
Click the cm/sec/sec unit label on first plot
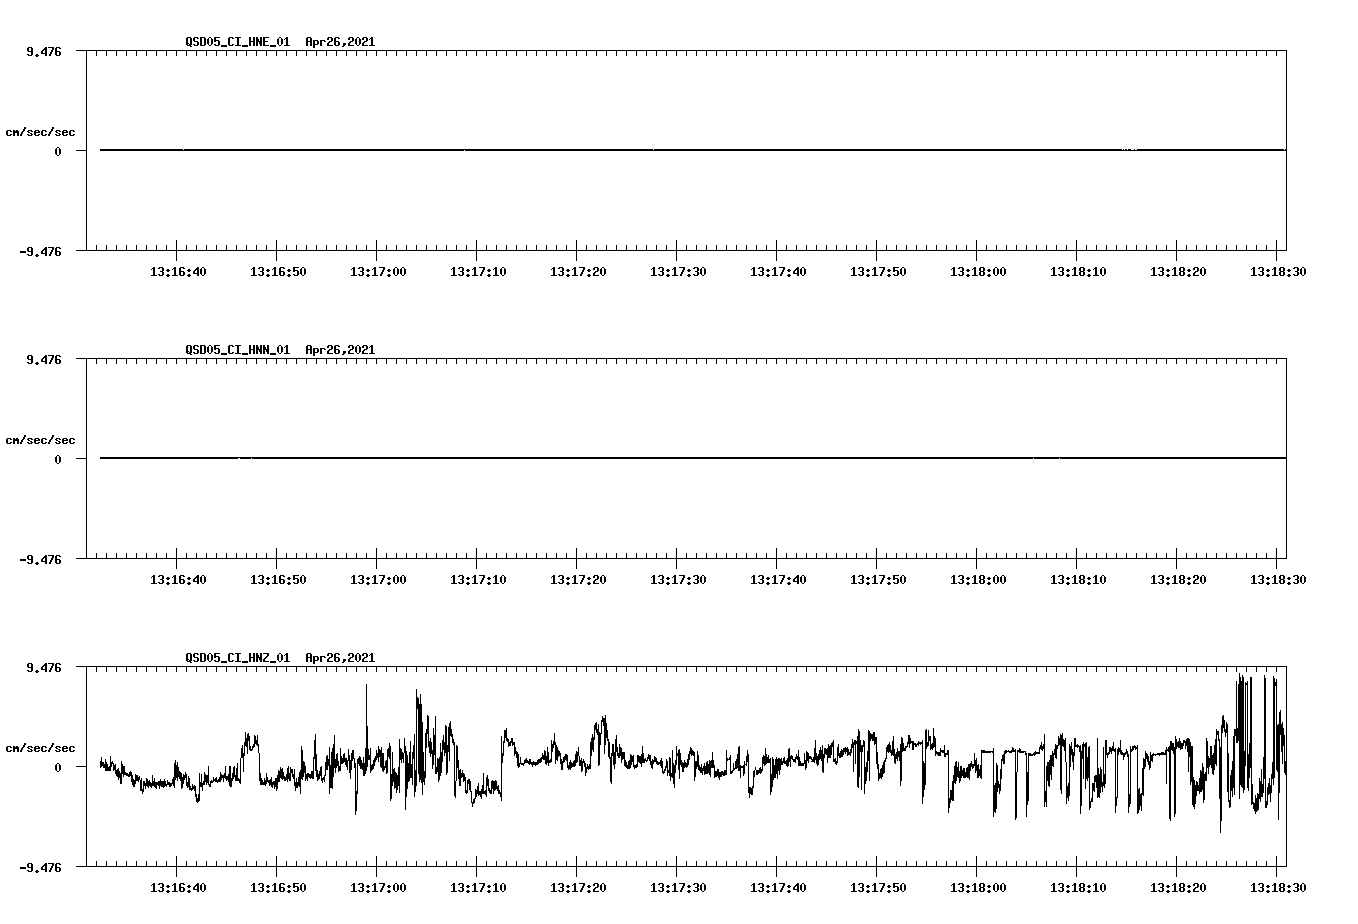click(41, 131)
